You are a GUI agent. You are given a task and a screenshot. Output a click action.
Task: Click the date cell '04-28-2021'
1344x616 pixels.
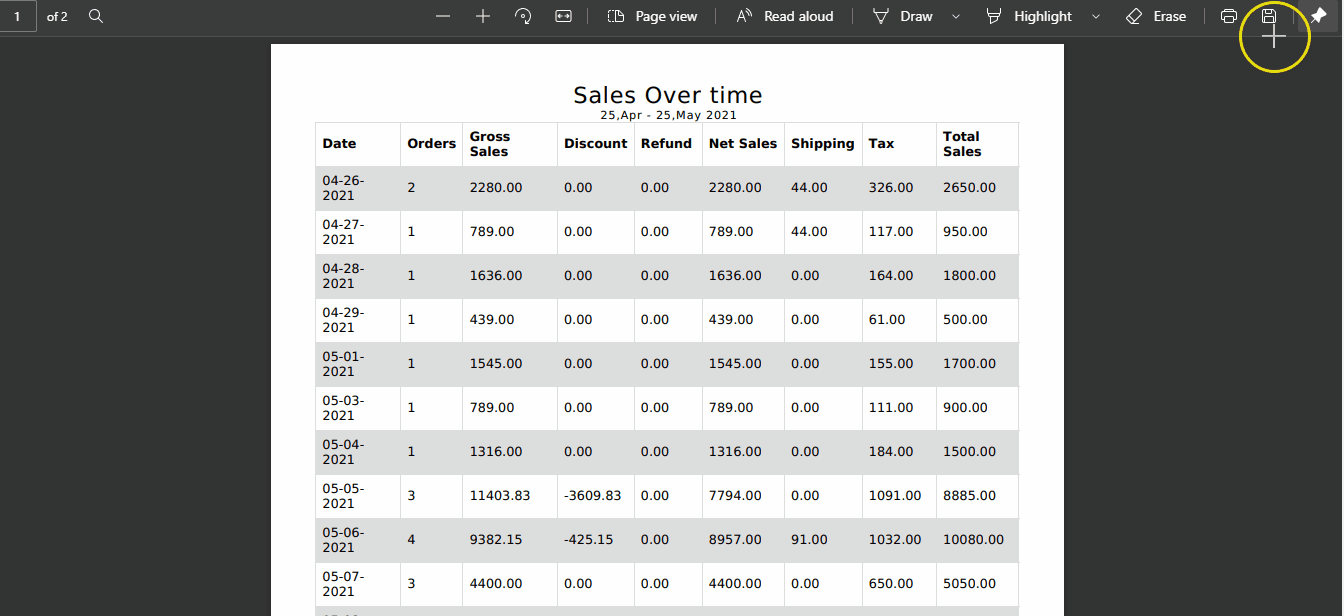click(343, 276)
